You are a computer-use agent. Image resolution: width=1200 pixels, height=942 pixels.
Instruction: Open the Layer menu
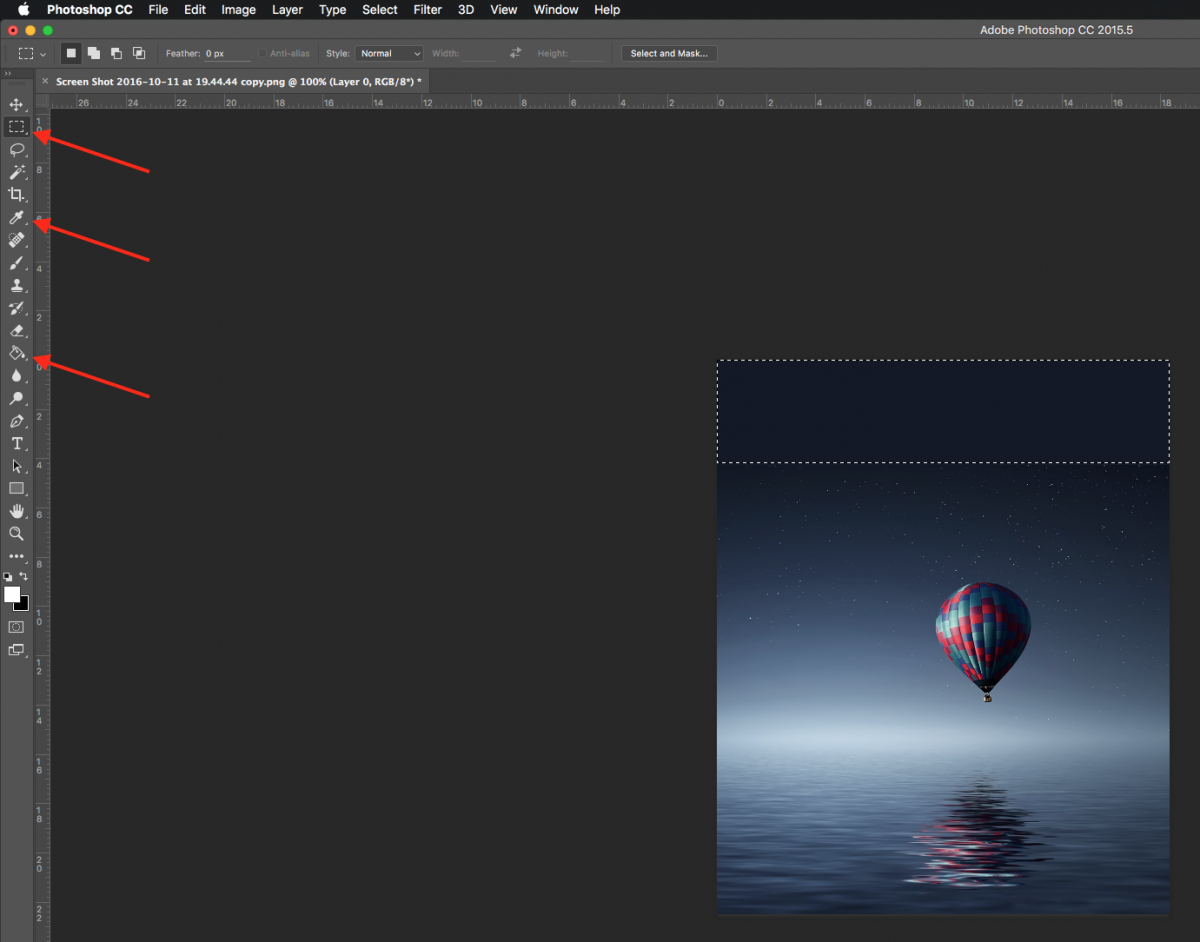click(x=287, y=9)
